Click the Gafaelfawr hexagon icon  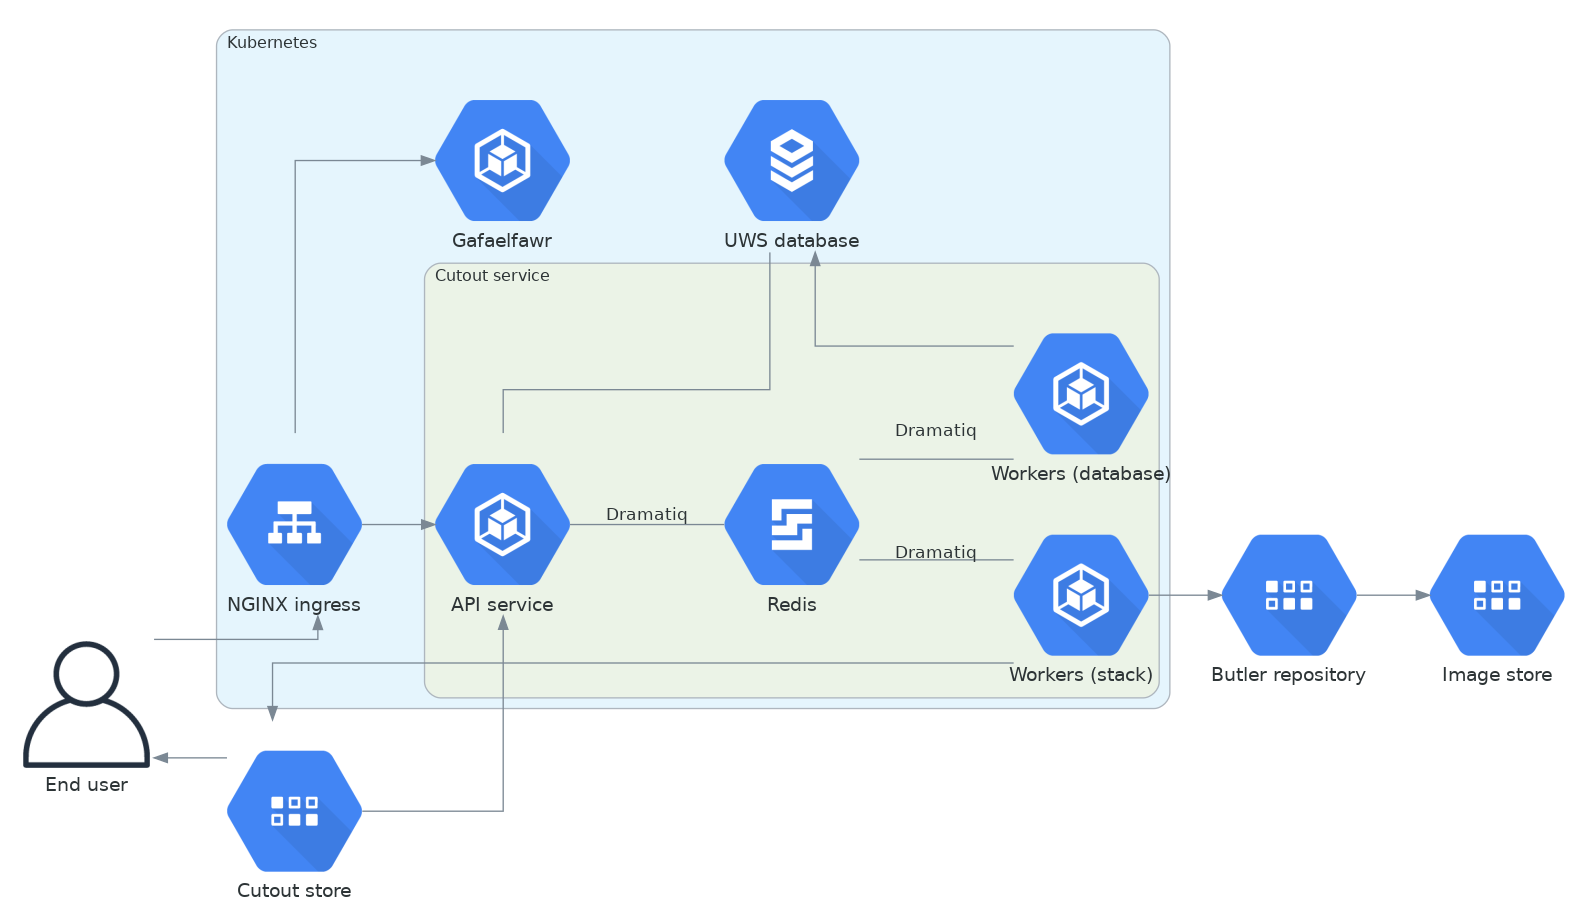pos(502,160)
